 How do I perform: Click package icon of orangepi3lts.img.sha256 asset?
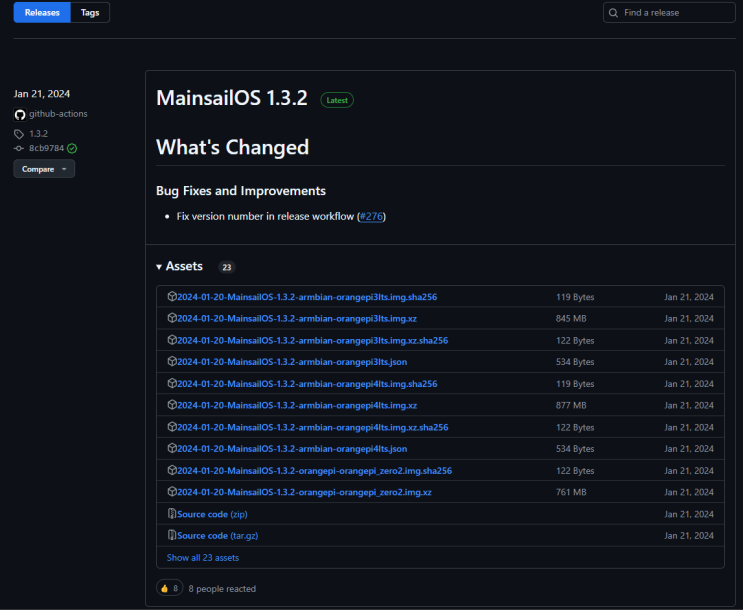[x=172, y=296]
